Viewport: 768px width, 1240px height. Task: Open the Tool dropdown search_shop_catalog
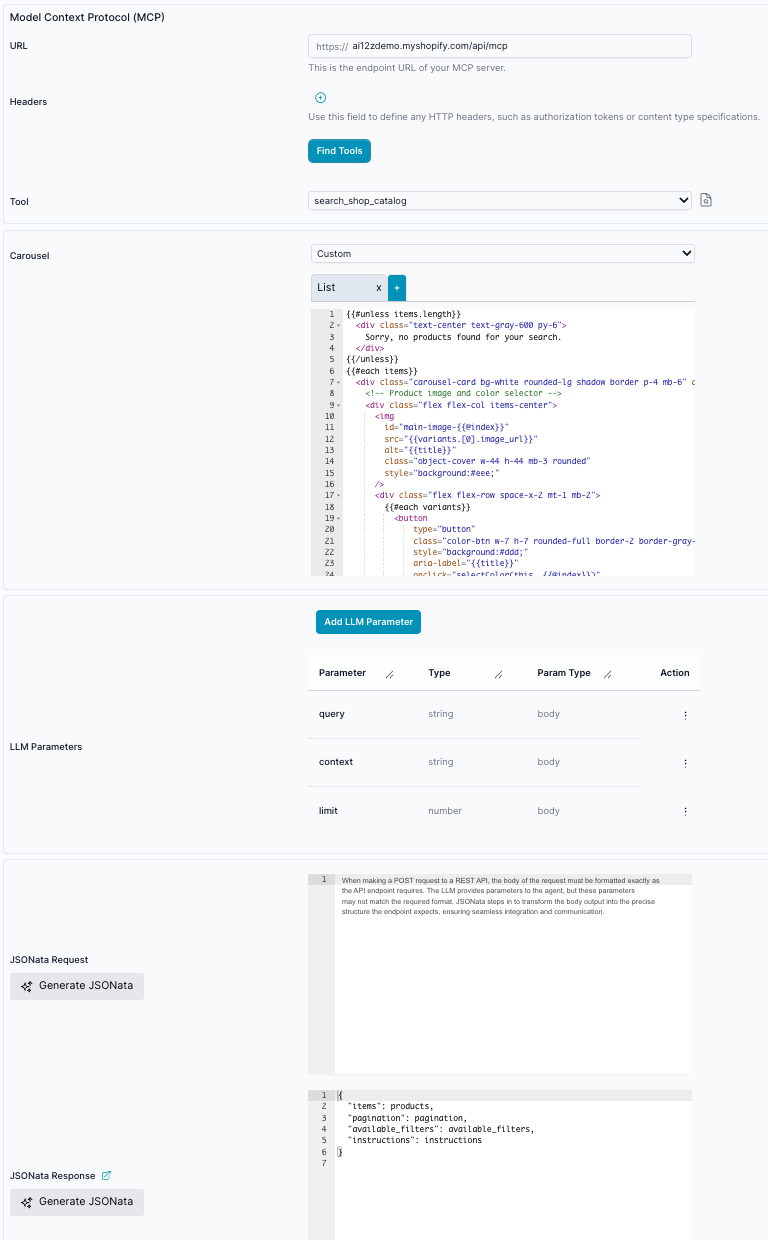500,200
